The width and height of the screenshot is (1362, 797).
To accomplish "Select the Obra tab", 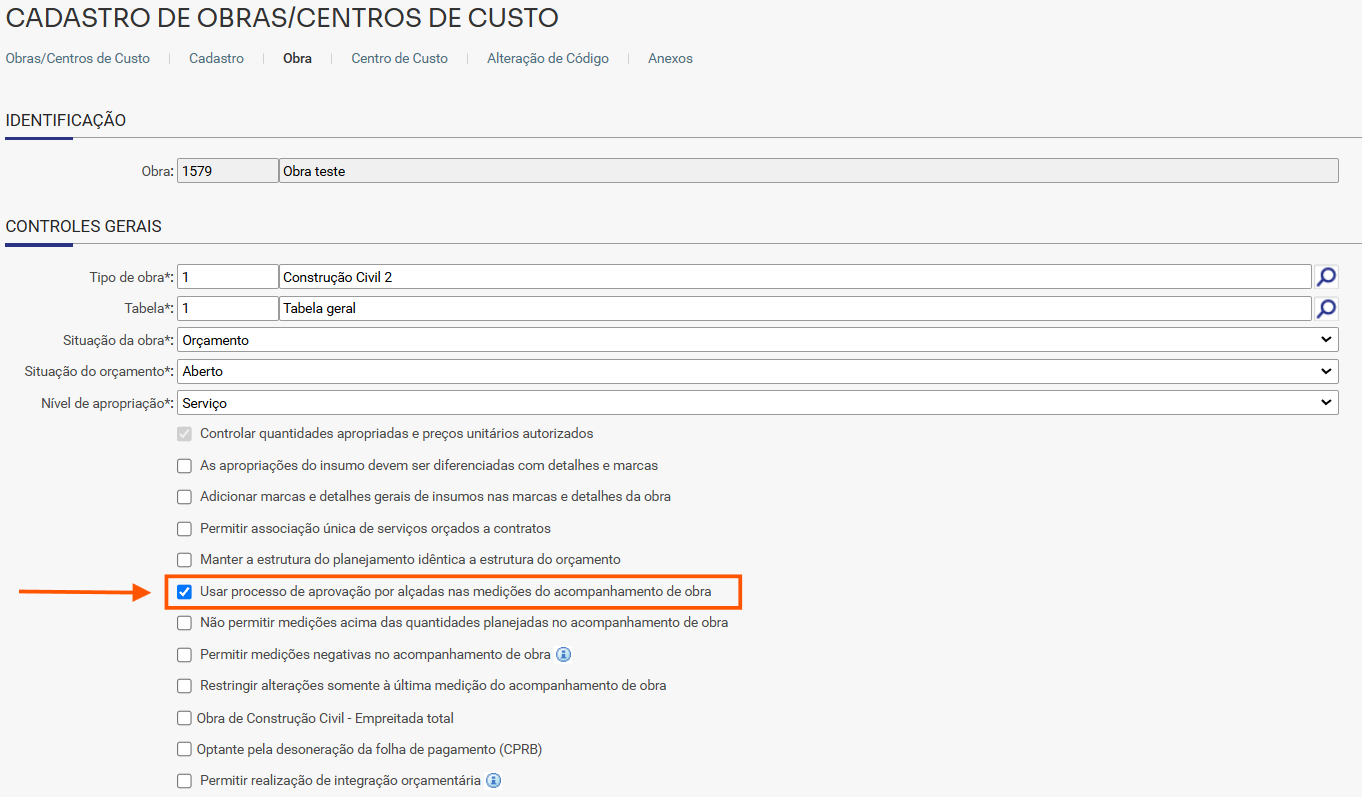I will (297, 59).
